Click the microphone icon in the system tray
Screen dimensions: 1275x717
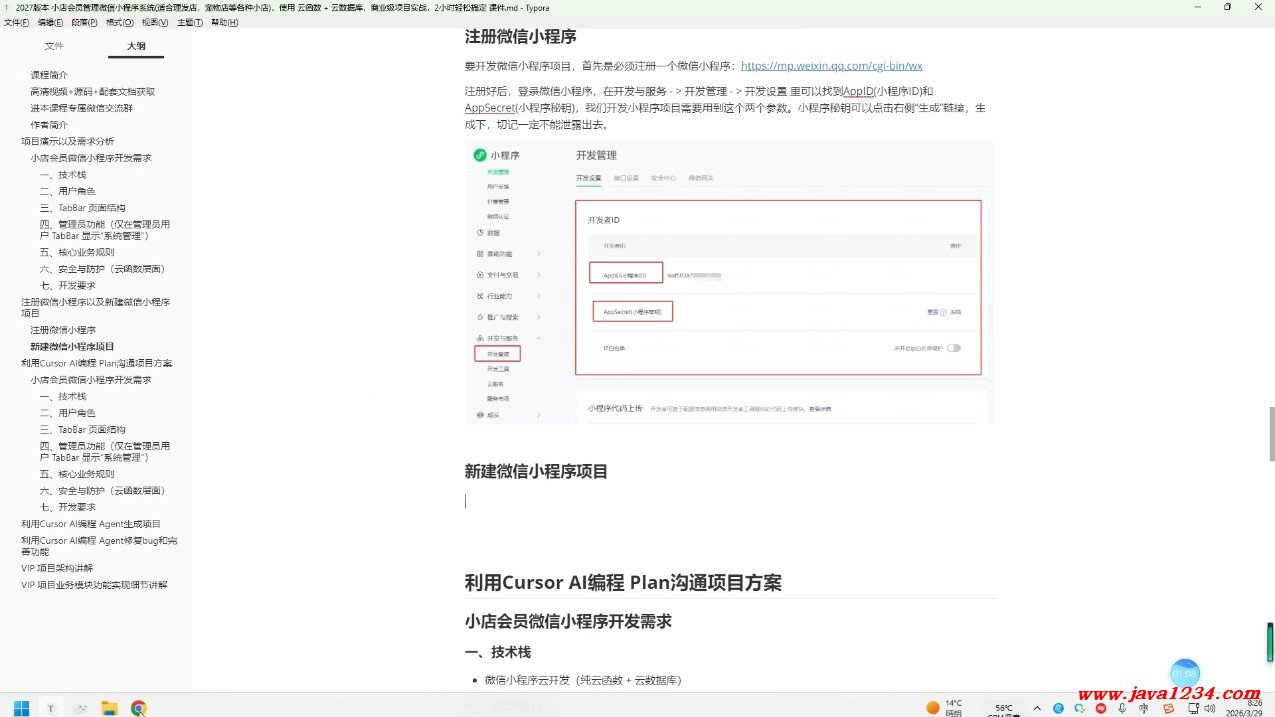[1122, 708]
